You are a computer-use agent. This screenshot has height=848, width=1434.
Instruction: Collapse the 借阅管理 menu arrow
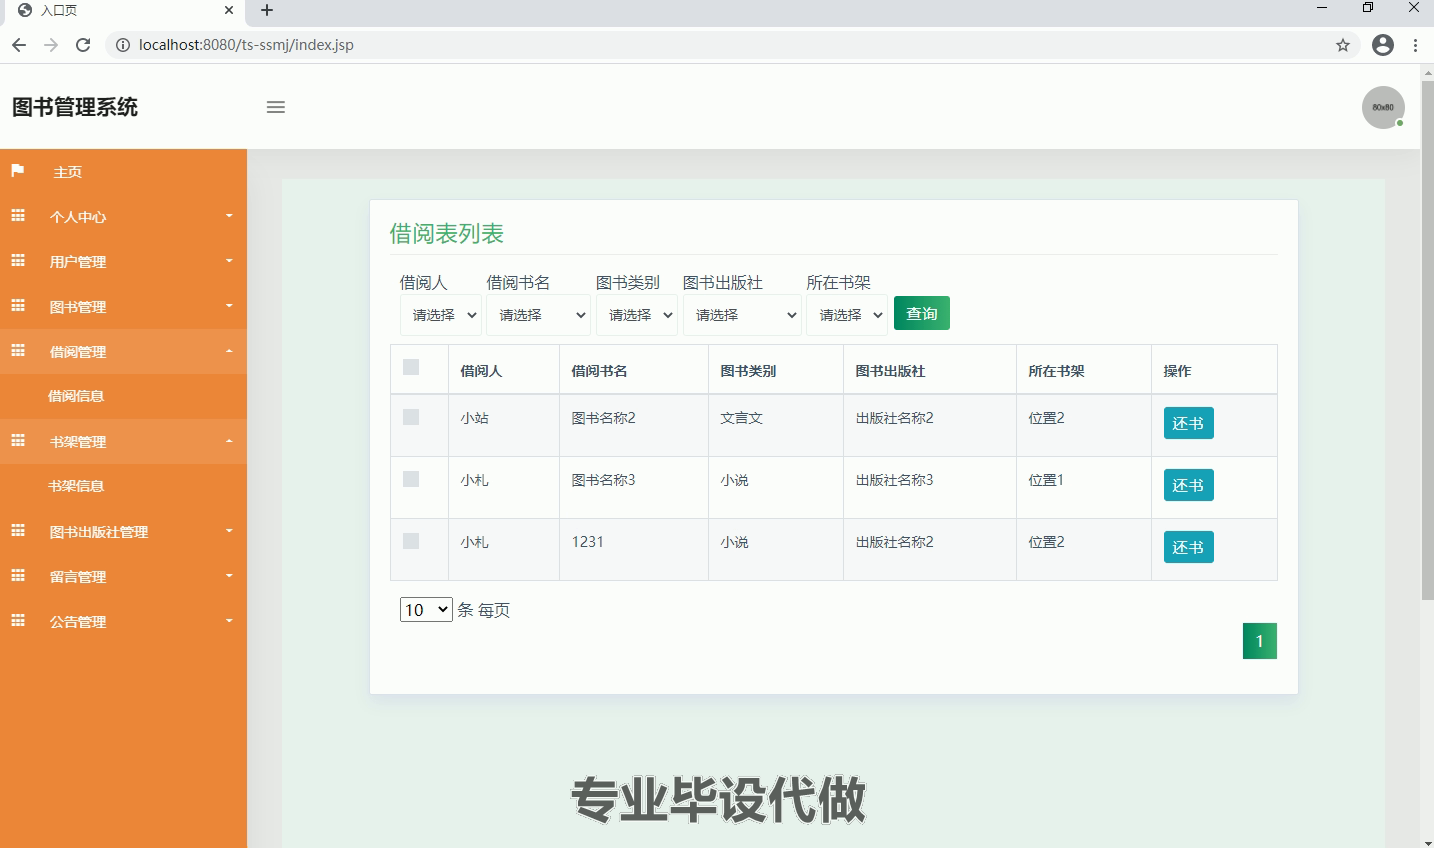coord(229,351)
